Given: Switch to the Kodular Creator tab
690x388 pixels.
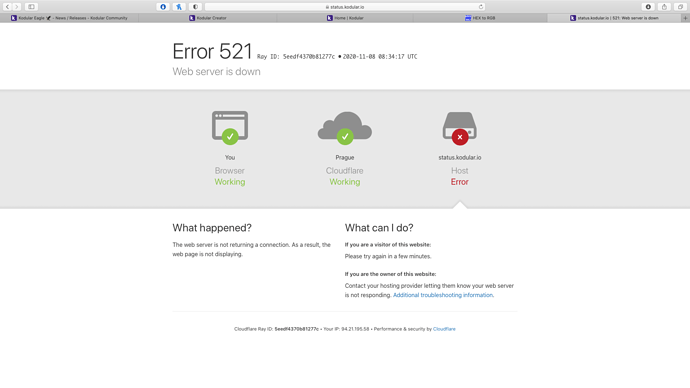Looking at the screenshot, I should tap(207, 18).
